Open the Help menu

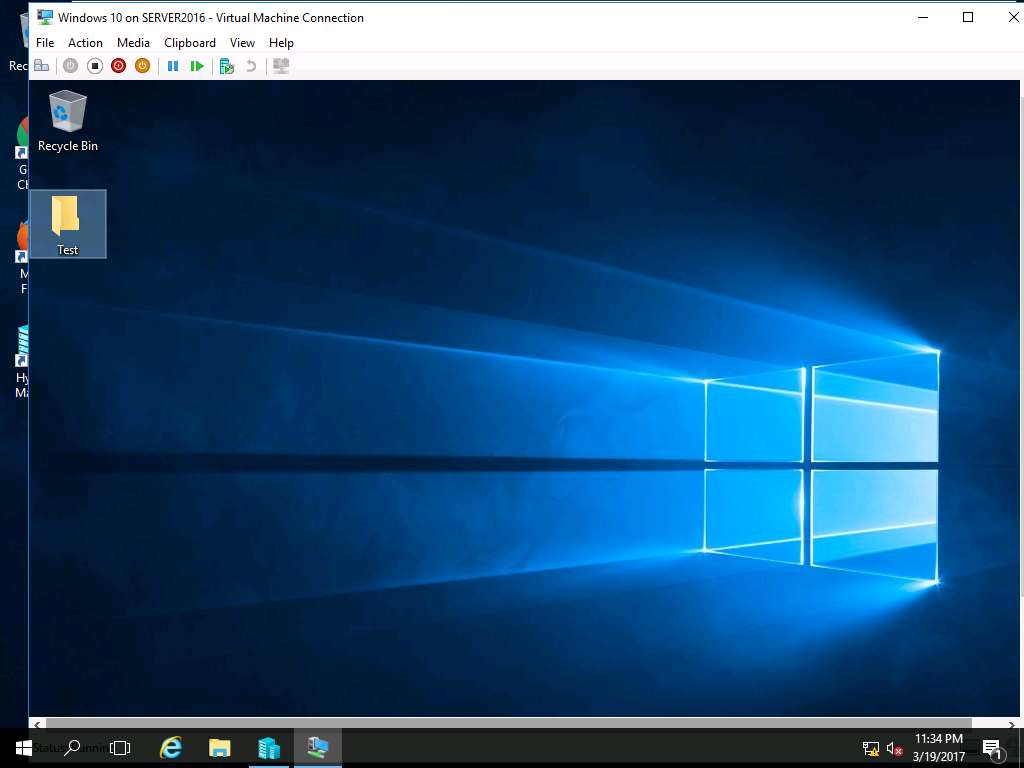point(281,42)
